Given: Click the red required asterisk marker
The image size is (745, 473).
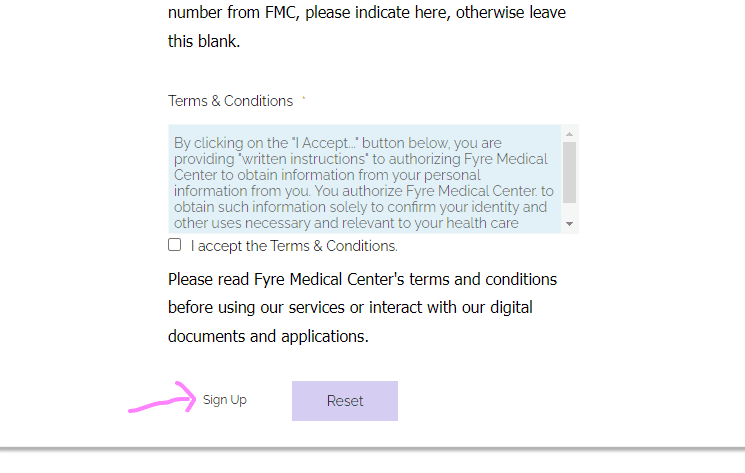Looking at the screenshot, I should [304, 98].
